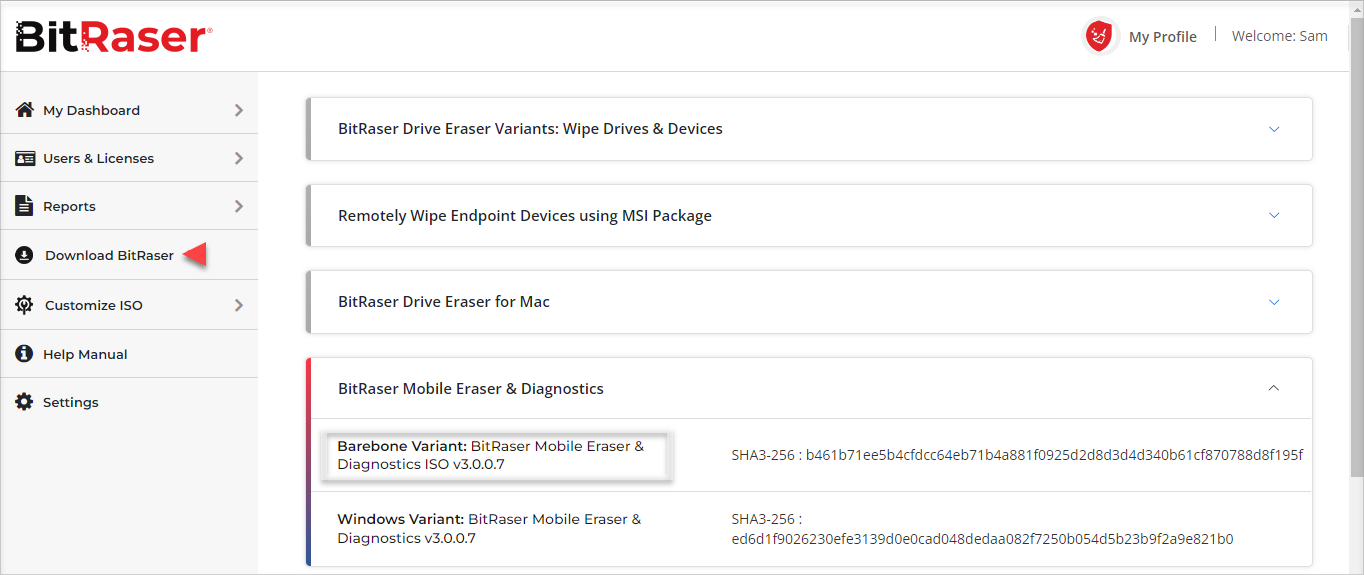This screenshot has width=1364, height=575.
Task: Open Customize ISO menu item
Action: pyautogui.click(x=129, y=305)
